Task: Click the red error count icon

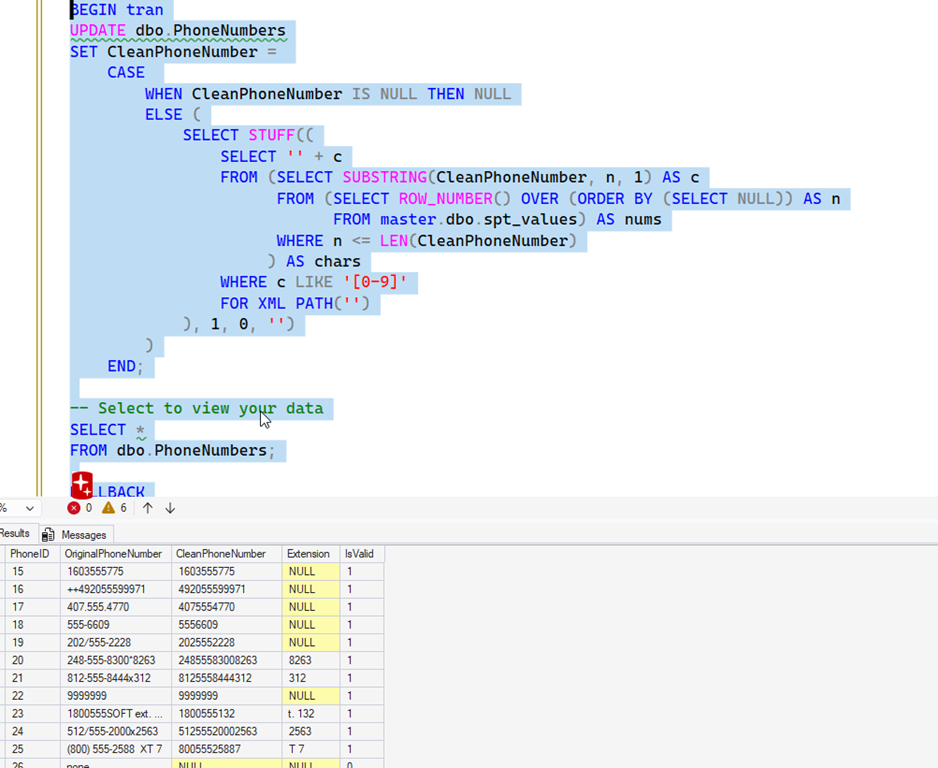Action: coord(73,508)
